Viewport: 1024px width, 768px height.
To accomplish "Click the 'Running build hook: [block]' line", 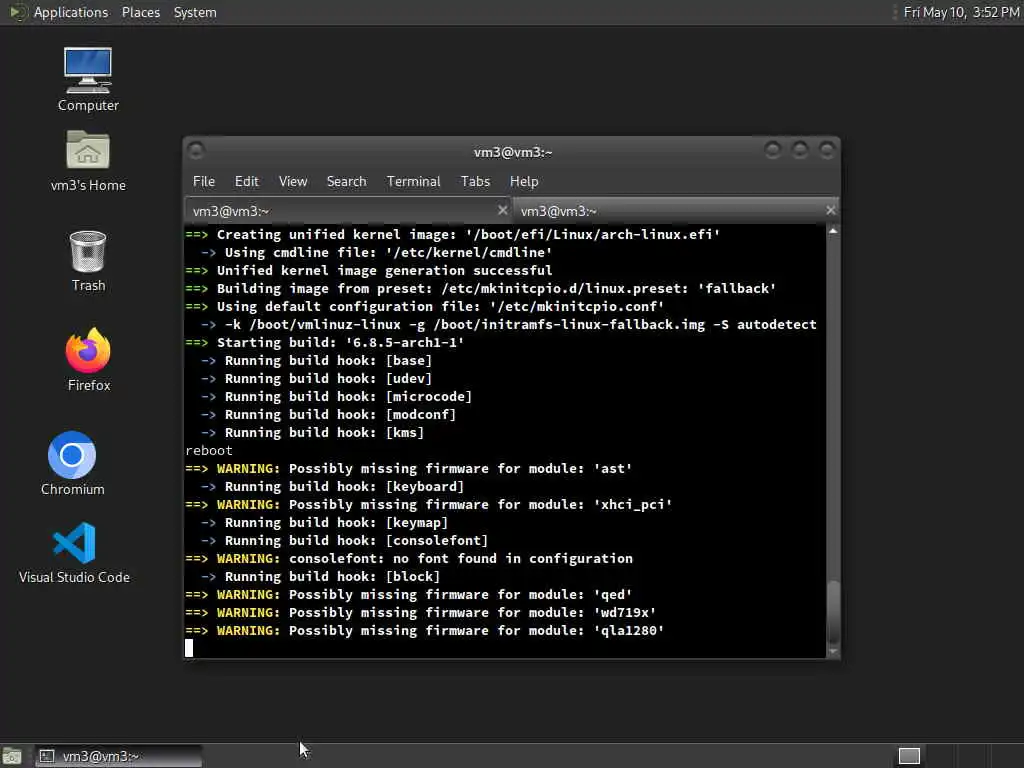I will point(321,577).
